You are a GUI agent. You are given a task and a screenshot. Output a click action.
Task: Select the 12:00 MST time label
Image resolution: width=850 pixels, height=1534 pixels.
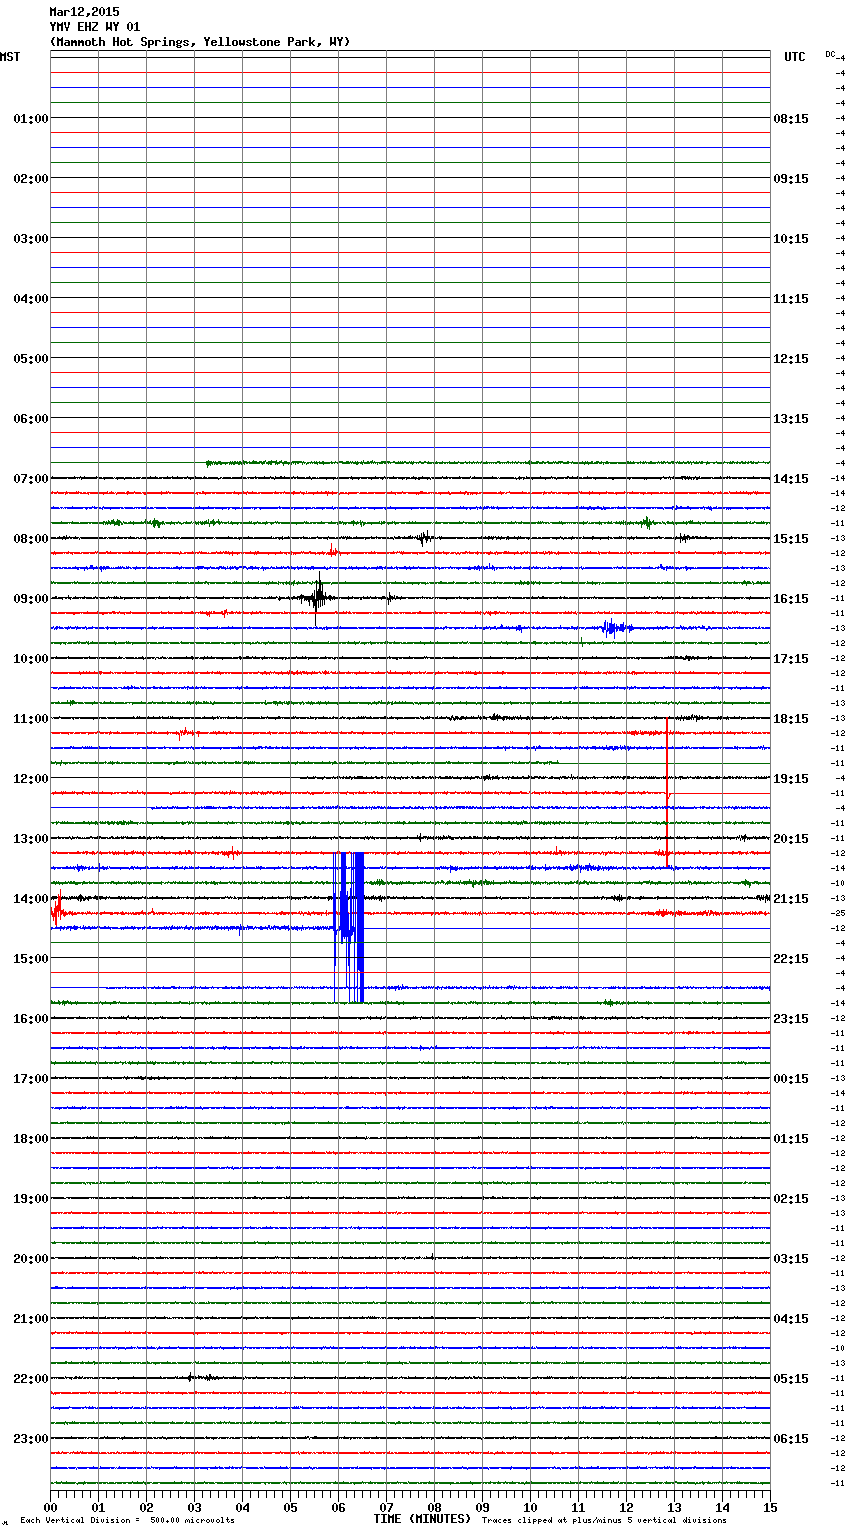pos(31,779)
